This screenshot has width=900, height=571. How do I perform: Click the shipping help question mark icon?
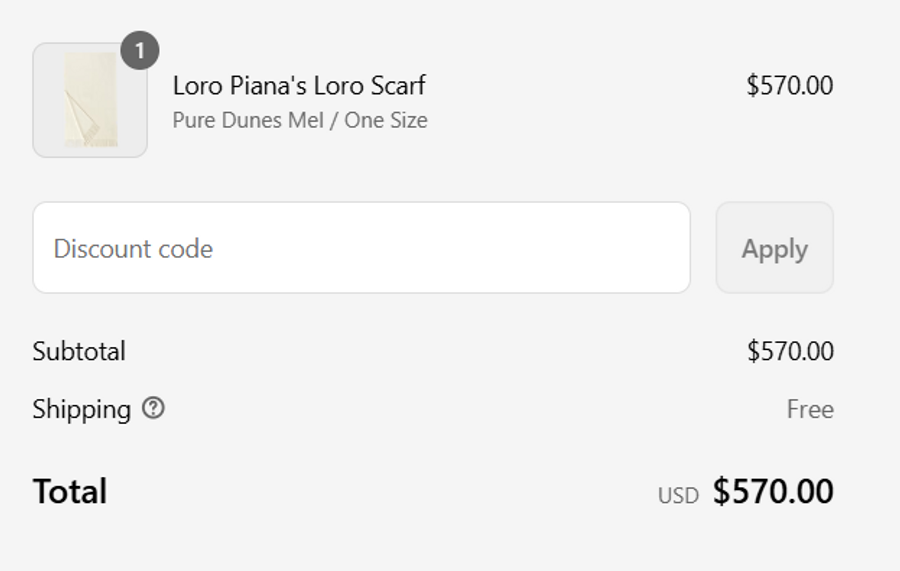[153, 408]
